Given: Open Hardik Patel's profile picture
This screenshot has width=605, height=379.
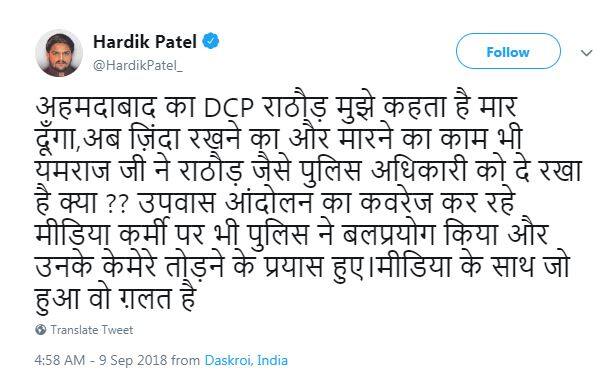Looking at the screenshot, I should coord(59,53).
